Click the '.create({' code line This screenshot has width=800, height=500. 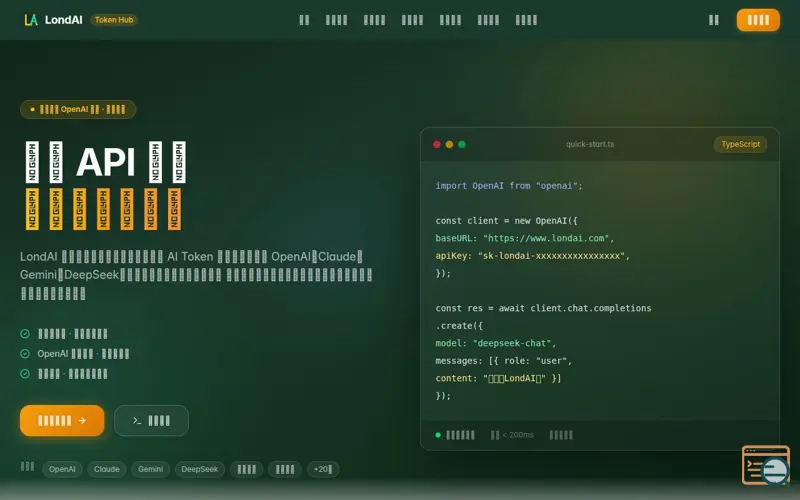(x=459, y=326)
